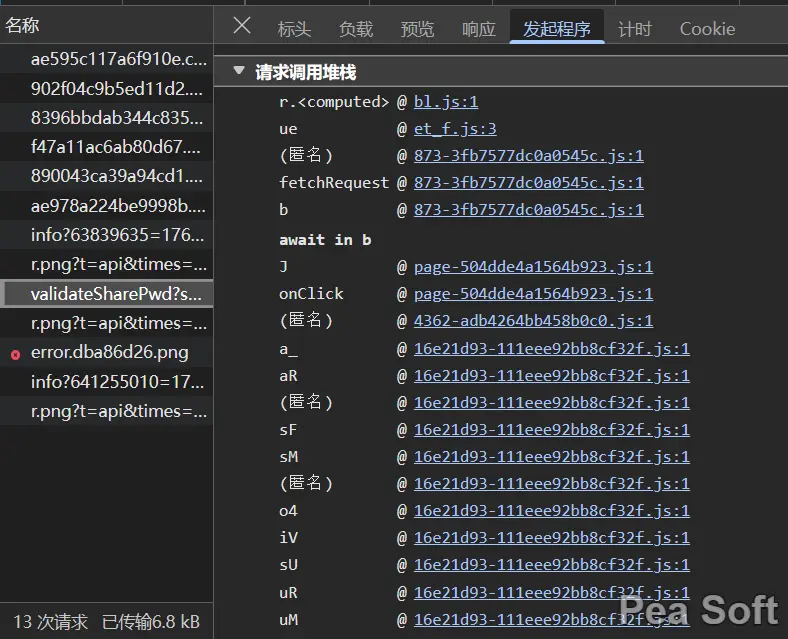Open the 4362-adb4264bb458b0c0.js:1 link
Viewport: 788px width, 639px height.
533,321
